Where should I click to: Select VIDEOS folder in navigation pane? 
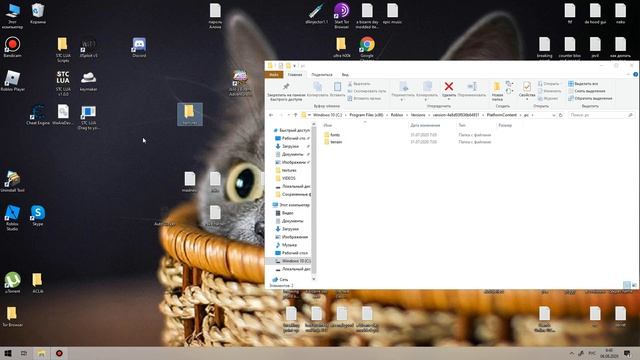[x=285, y=178]
